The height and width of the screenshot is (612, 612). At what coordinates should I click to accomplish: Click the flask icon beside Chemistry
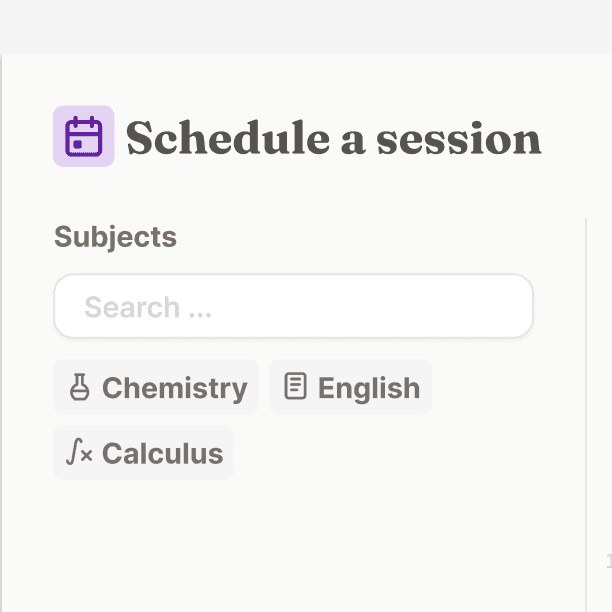80,387
